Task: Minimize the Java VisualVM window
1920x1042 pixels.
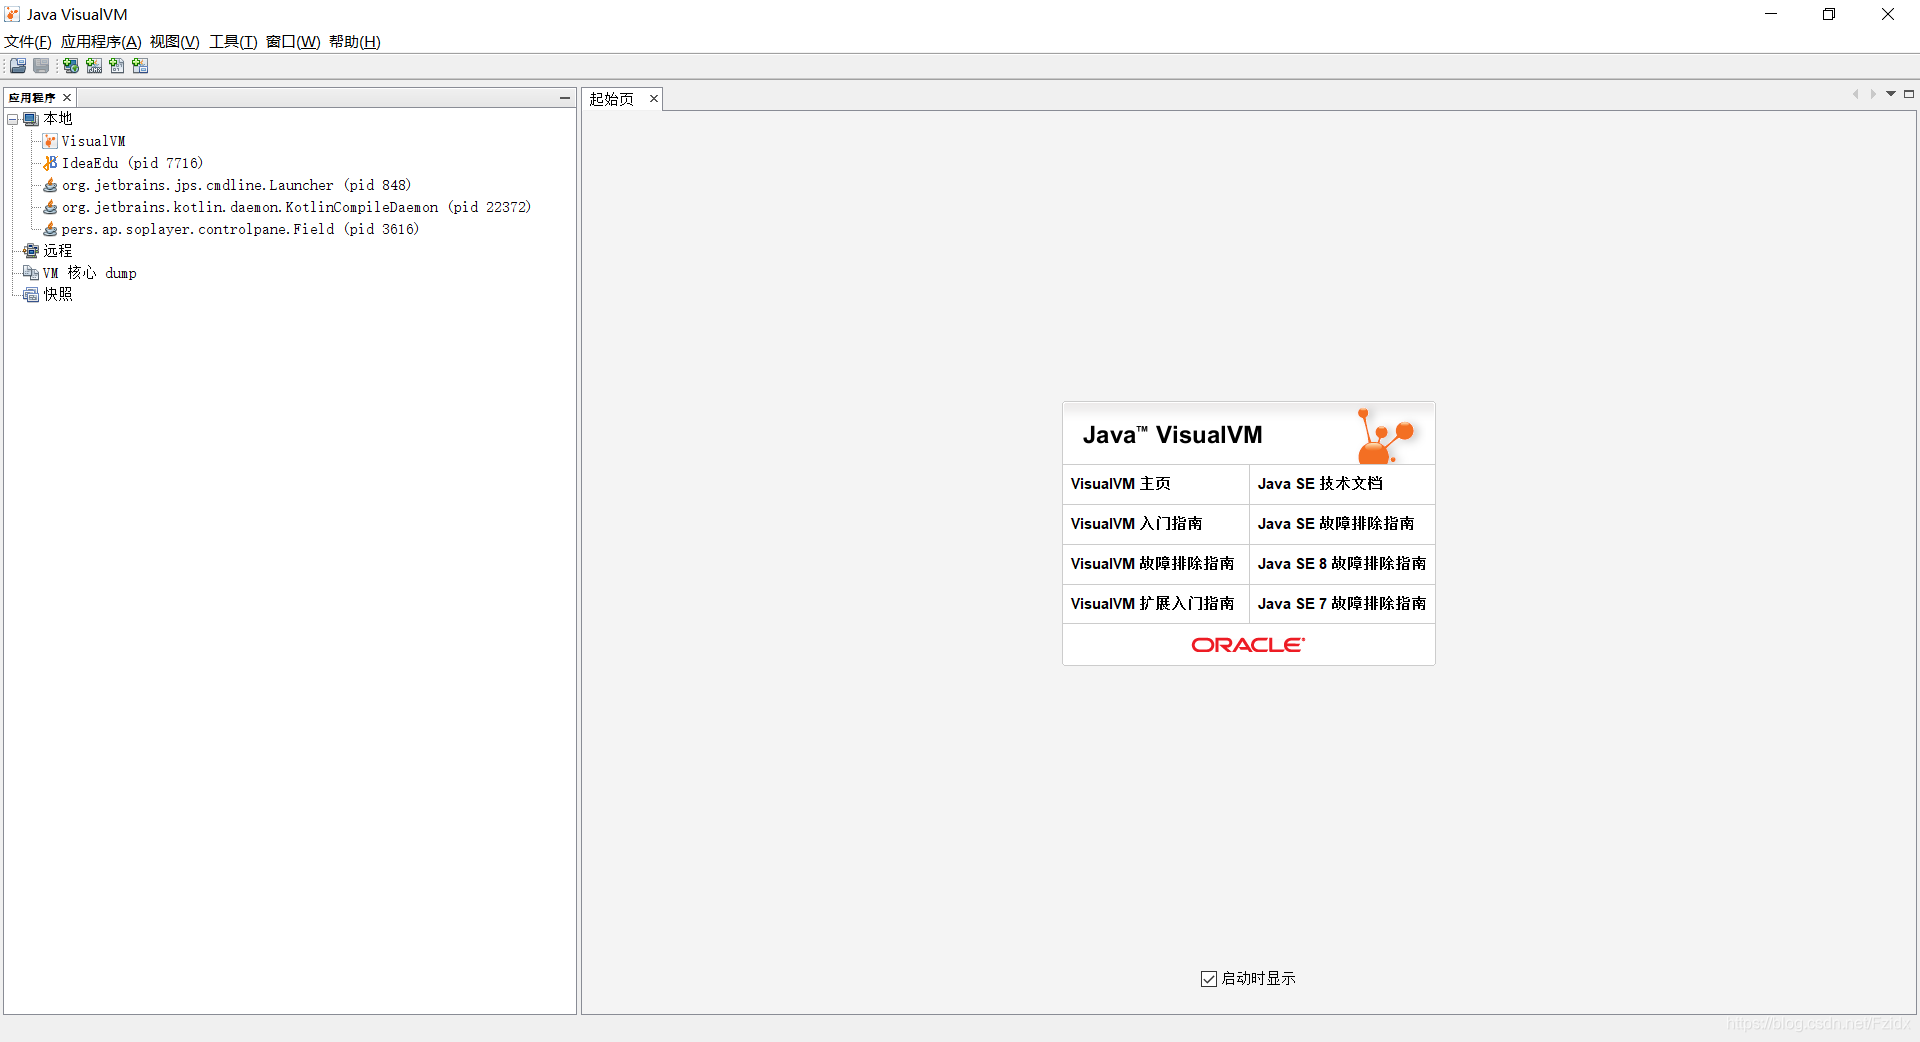Action: pos(1771,14)
